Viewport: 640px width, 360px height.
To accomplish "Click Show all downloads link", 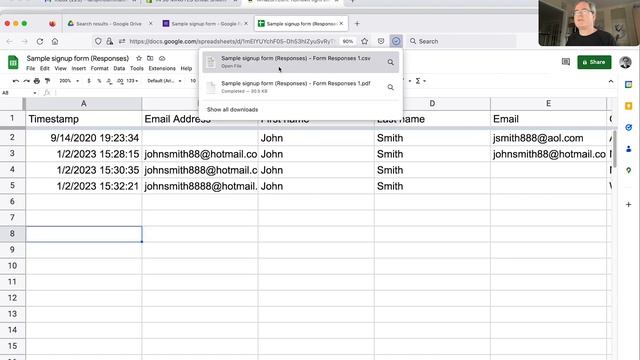I will click(x=232, y=109).
